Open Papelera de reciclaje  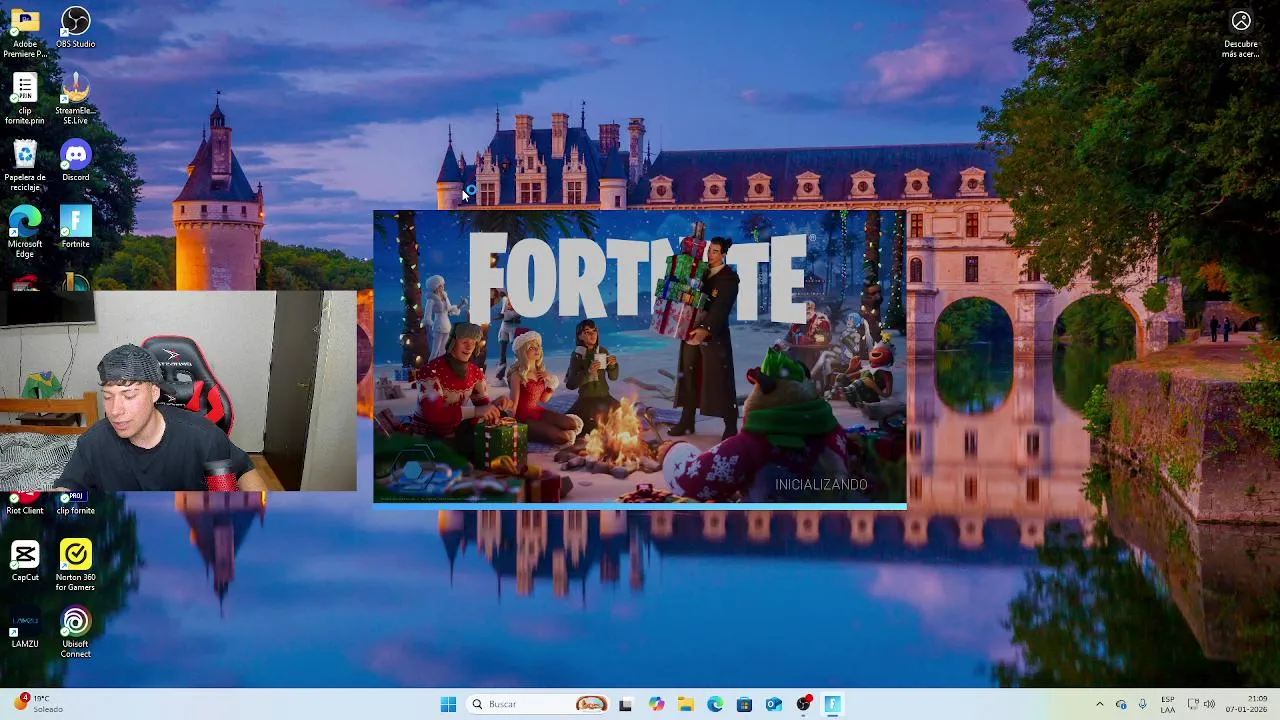click(25, 166)
